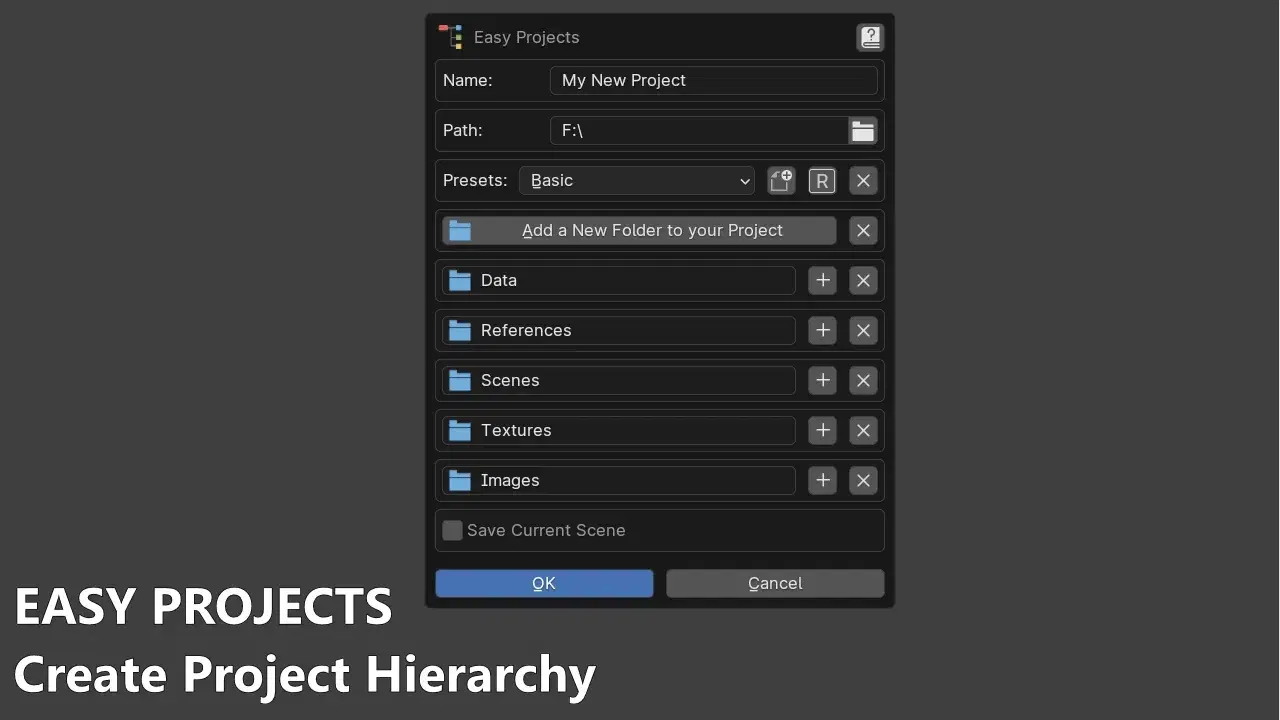Remove the References folder
Image resolution: width=1280 pixels, height=720 pixels.
point(863,330)
